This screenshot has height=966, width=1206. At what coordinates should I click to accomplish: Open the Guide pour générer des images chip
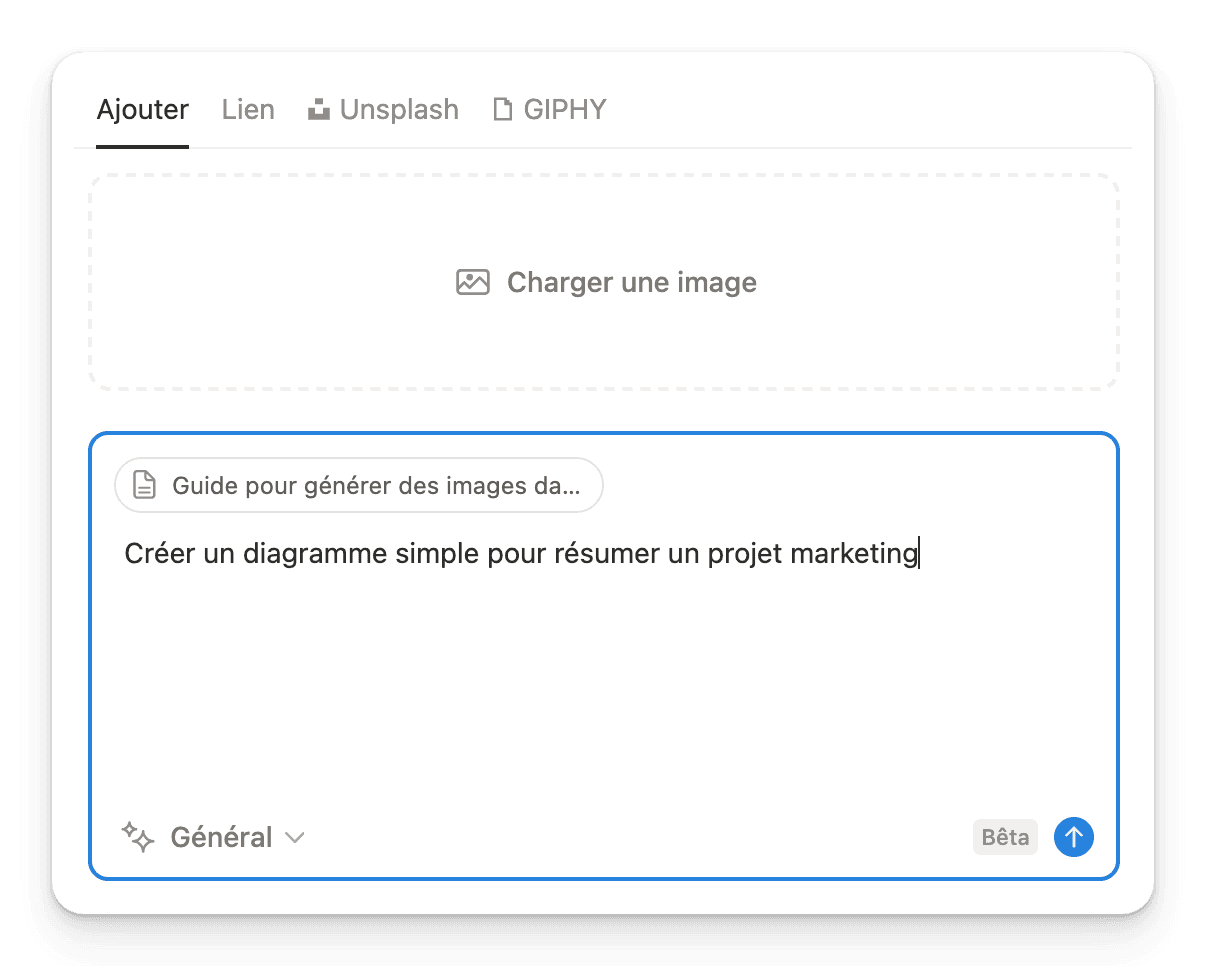(x=359, y=485)
